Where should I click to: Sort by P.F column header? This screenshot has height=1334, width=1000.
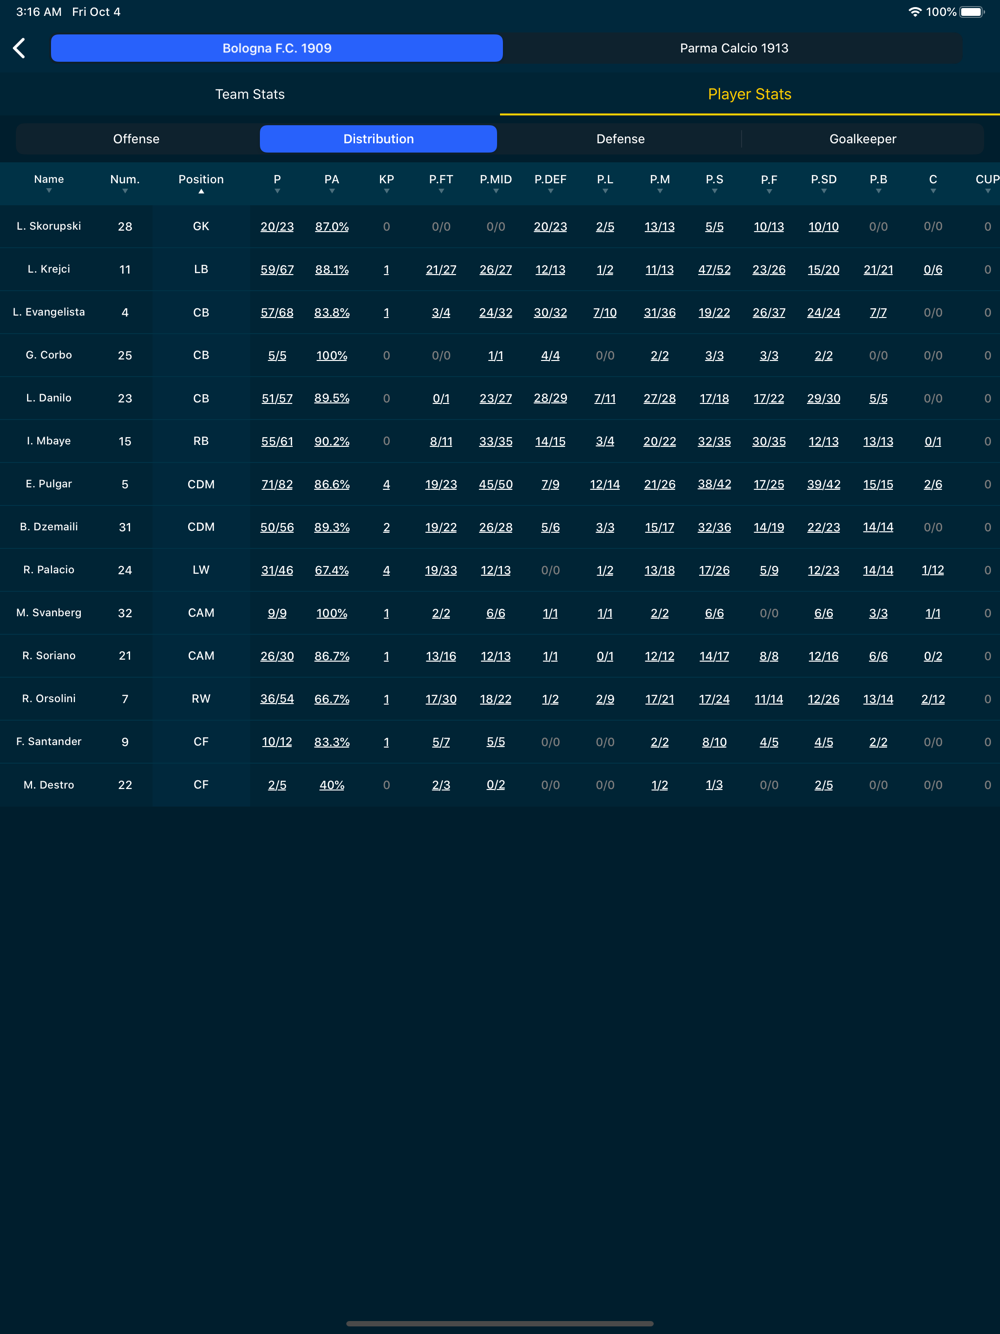(769, 182)
